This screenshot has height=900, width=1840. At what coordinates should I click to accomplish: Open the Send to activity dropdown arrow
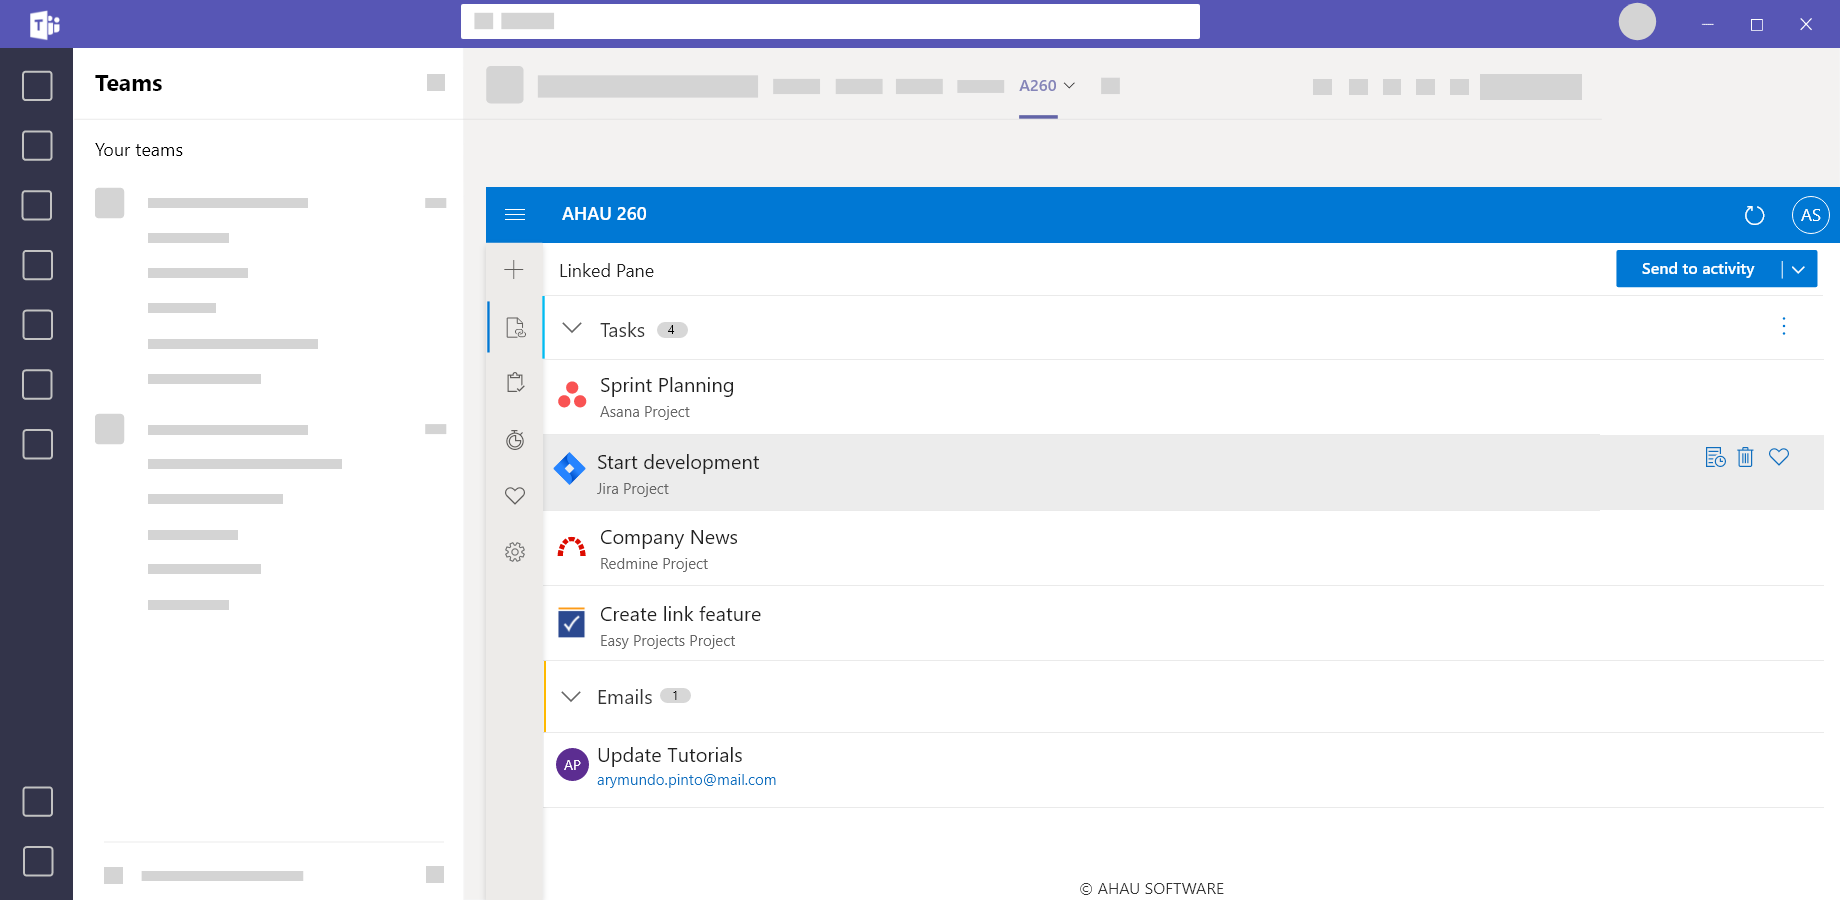click(1798, 269)
